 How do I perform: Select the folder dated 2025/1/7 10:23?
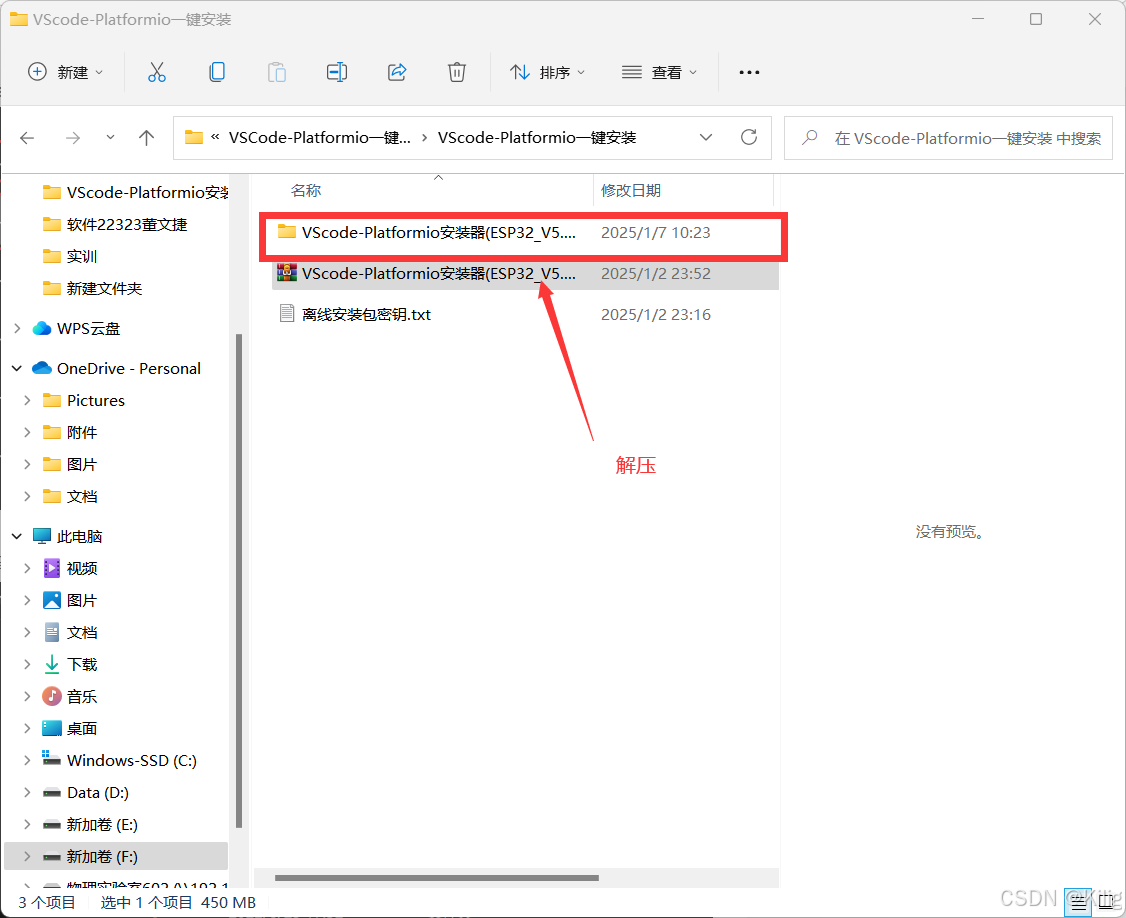point(525,233)
